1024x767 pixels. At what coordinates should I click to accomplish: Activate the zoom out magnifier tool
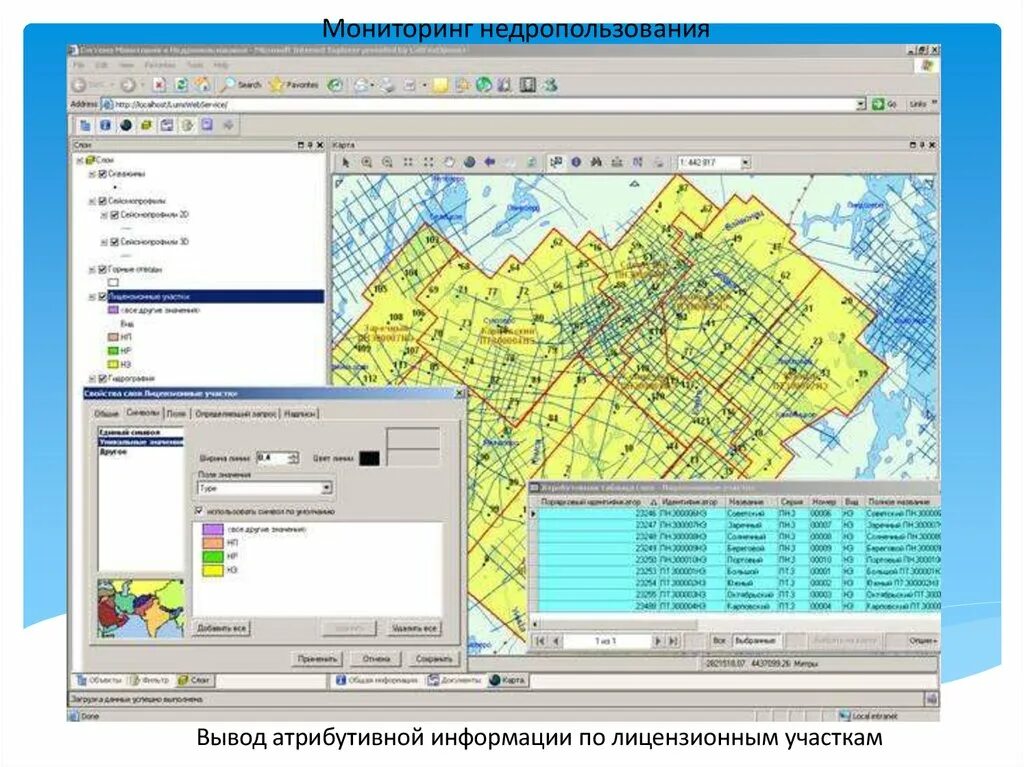coord(387,163)
